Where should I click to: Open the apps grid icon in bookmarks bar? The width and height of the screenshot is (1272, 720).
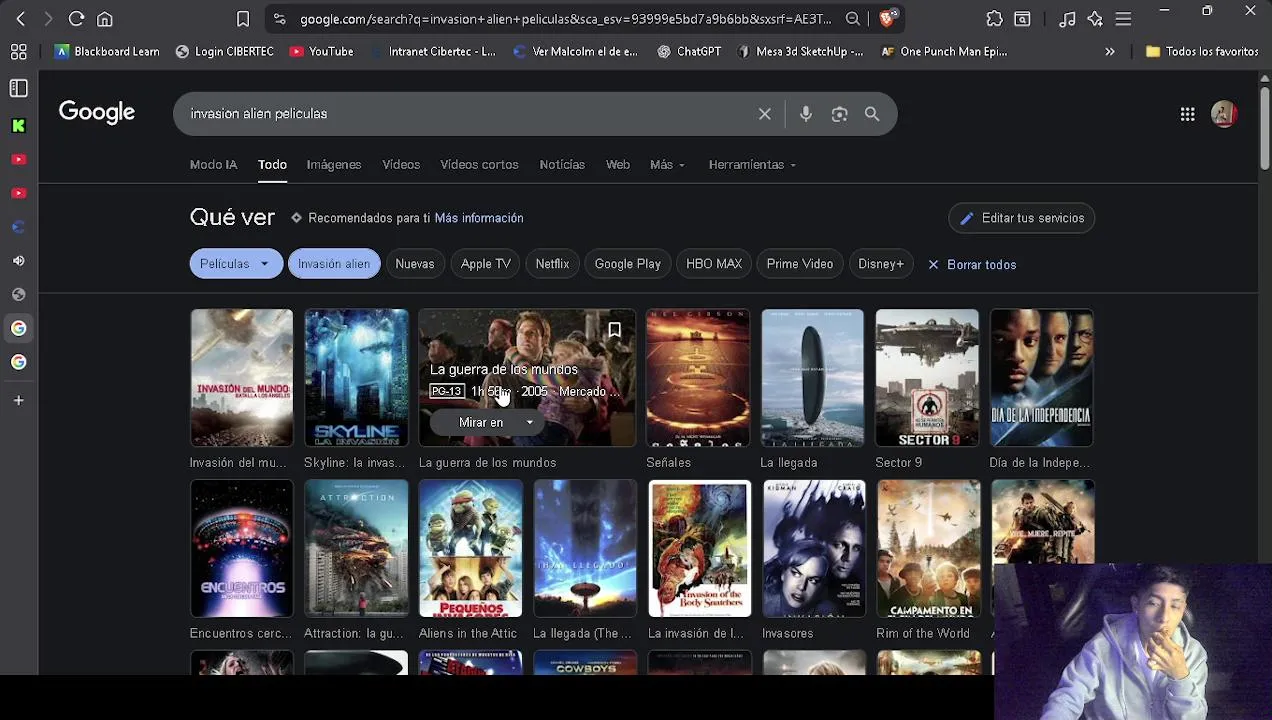(x=18, y=52)
